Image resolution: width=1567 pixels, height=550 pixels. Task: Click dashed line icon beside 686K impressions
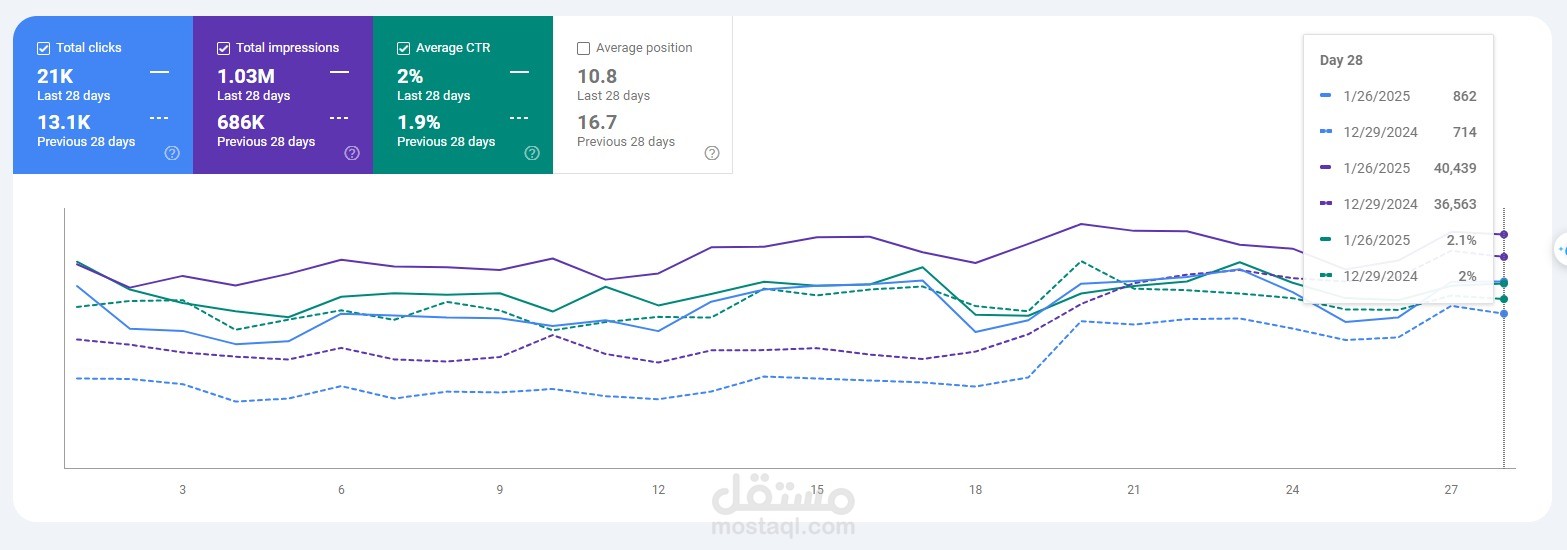[x=339, y=118]
